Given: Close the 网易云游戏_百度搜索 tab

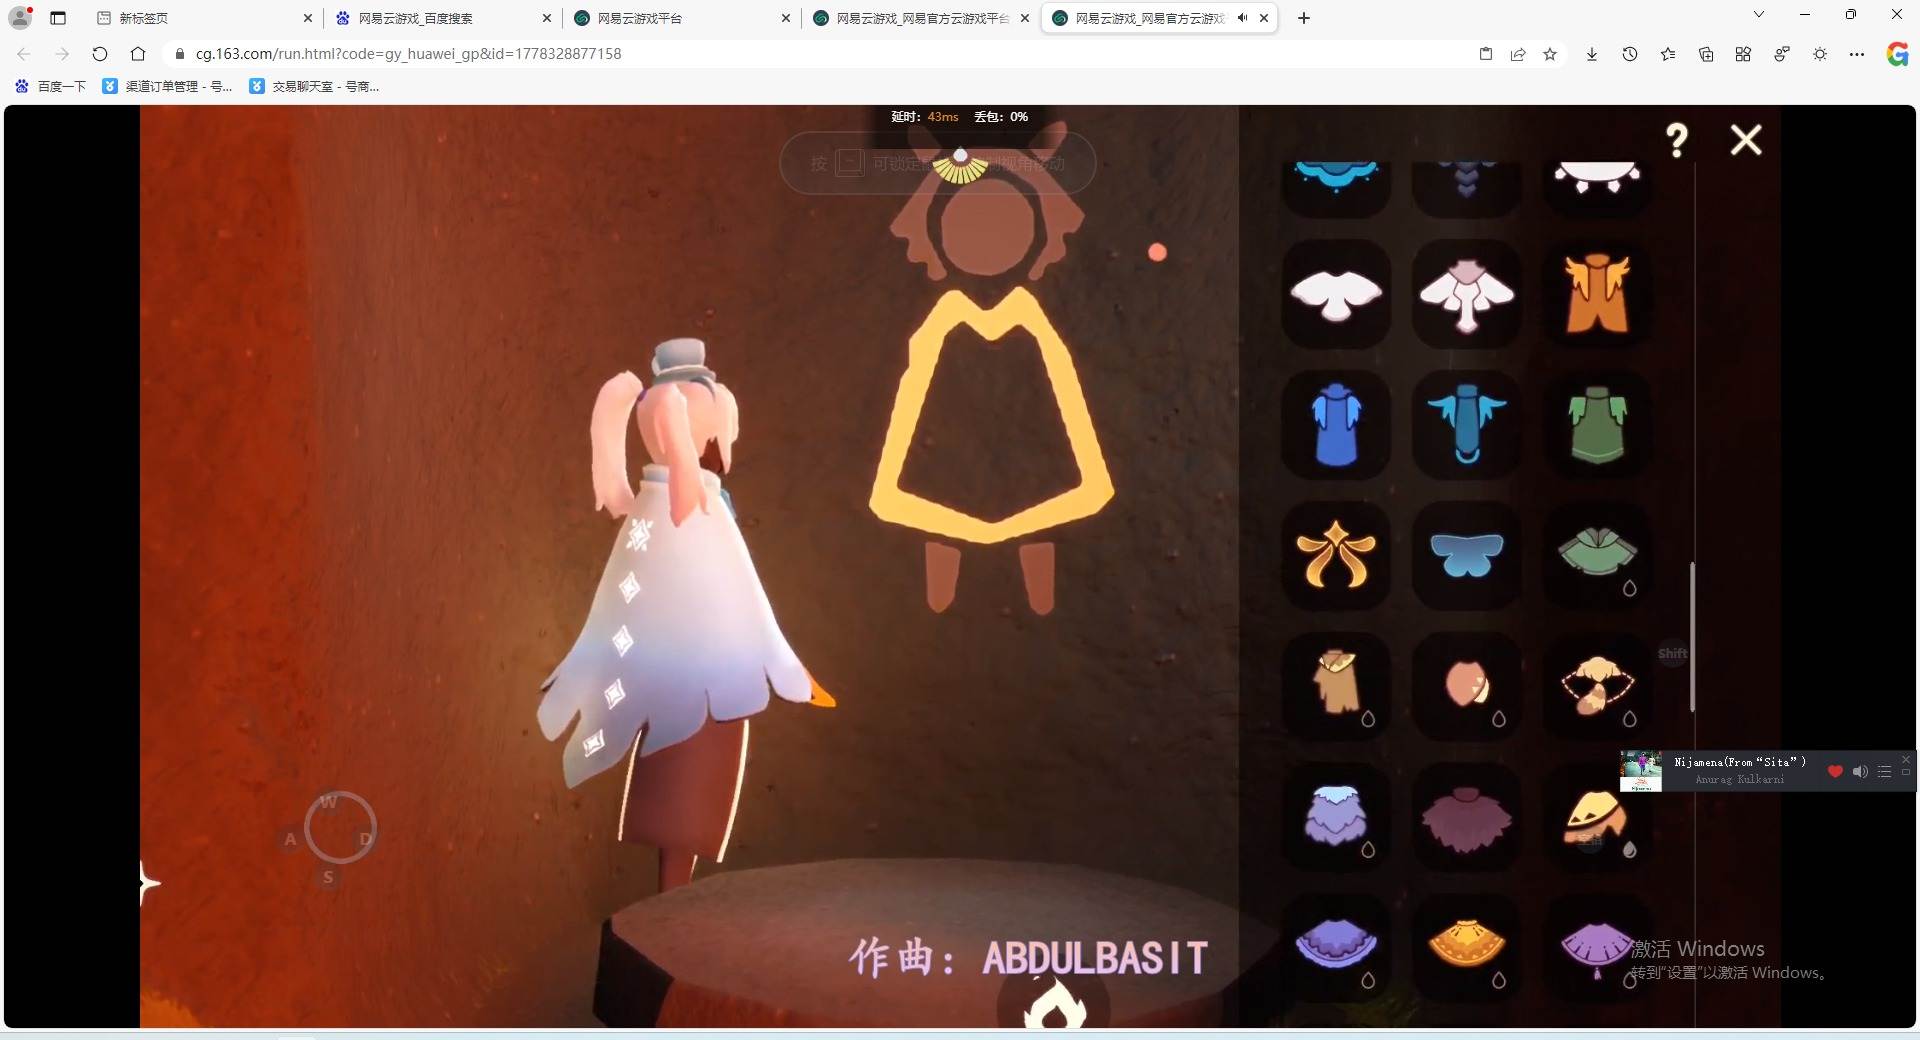Looking at the screenshot, I should click(x=547, y=18).
